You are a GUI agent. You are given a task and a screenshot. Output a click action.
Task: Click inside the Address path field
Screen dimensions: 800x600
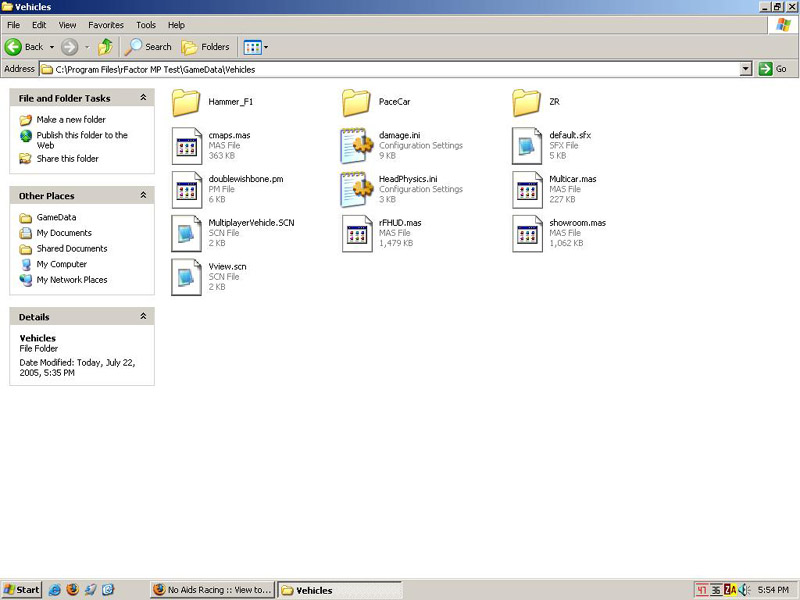coord(389,69)
